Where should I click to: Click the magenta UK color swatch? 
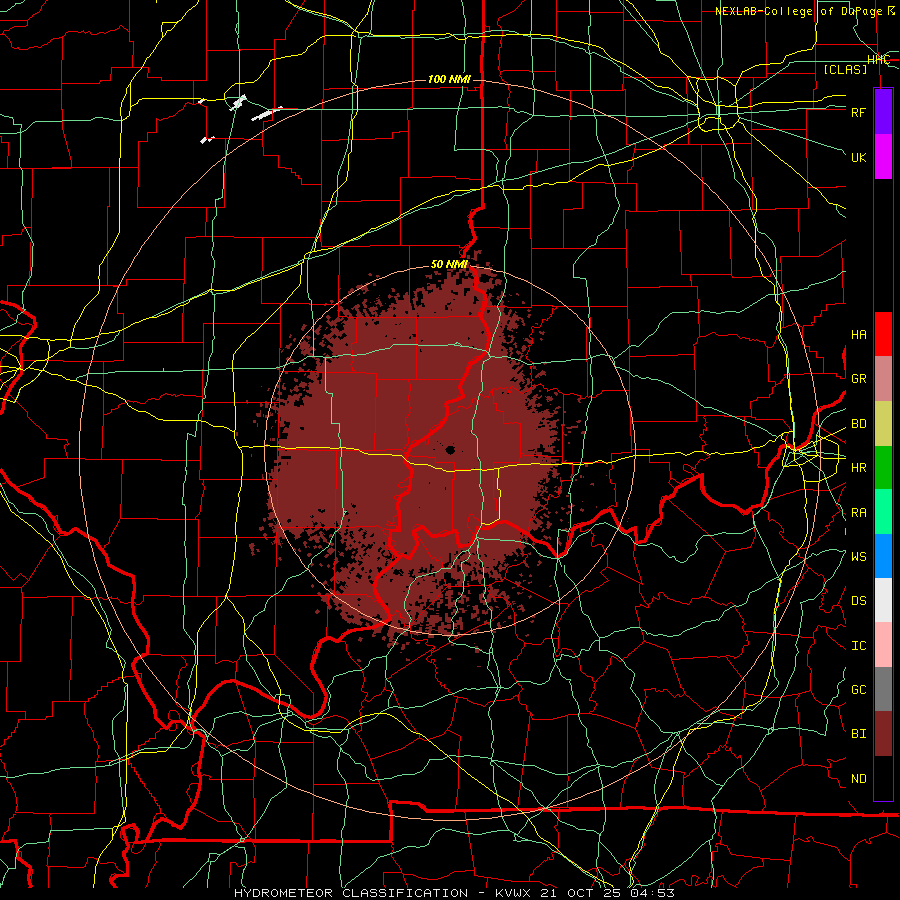coord(883,157)
